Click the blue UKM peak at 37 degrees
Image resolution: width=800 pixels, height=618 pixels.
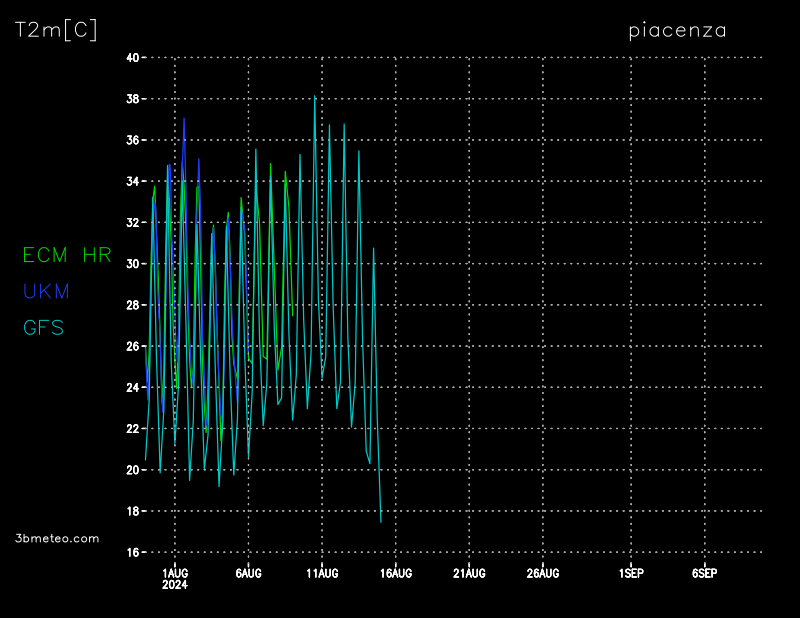click(x=184, y=119)
